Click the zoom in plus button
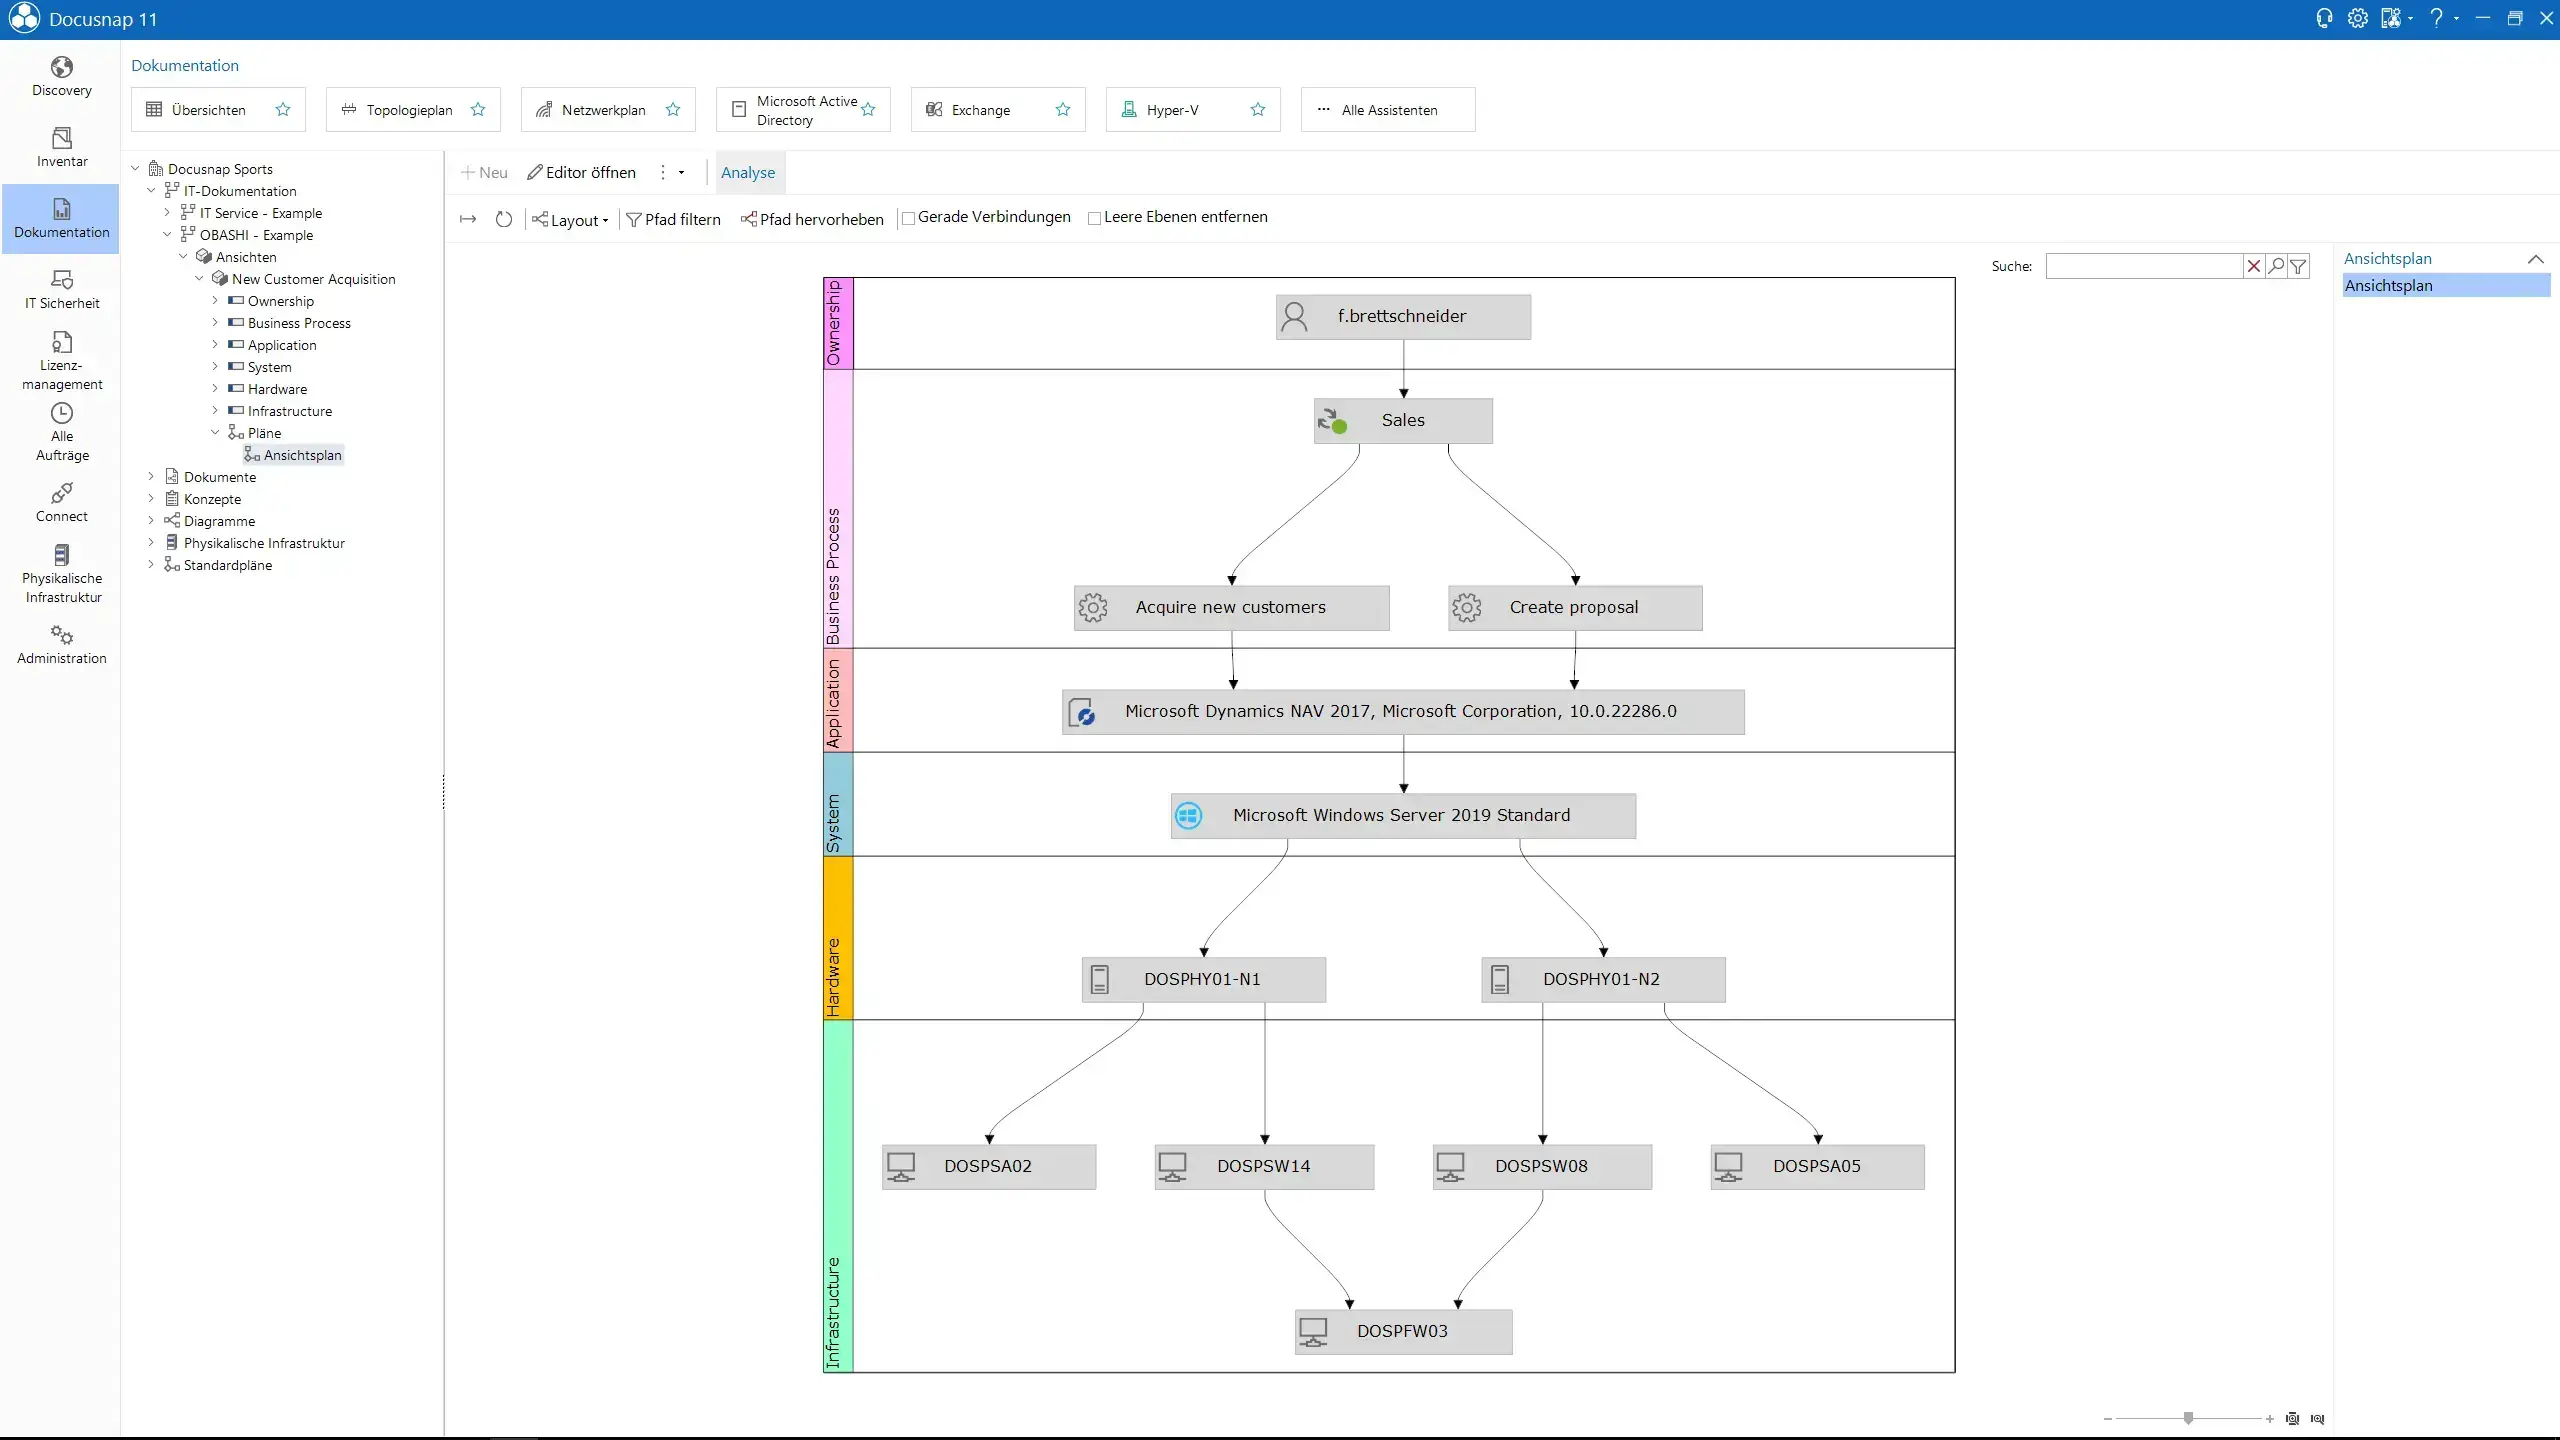Viewport: 2560px width, 1440px height. [2269, 1418]
